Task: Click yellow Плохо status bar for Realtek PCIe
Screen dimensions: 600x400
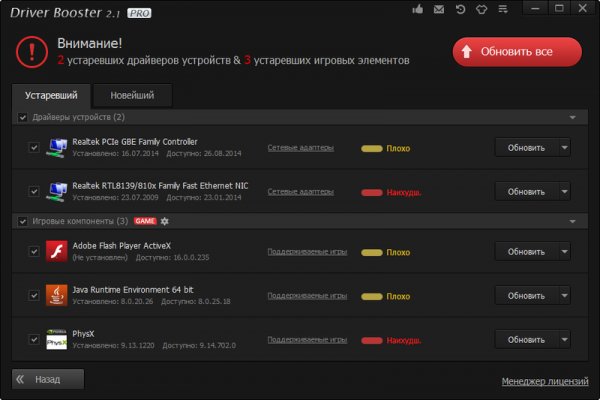Action: click(x=372, y=149)
